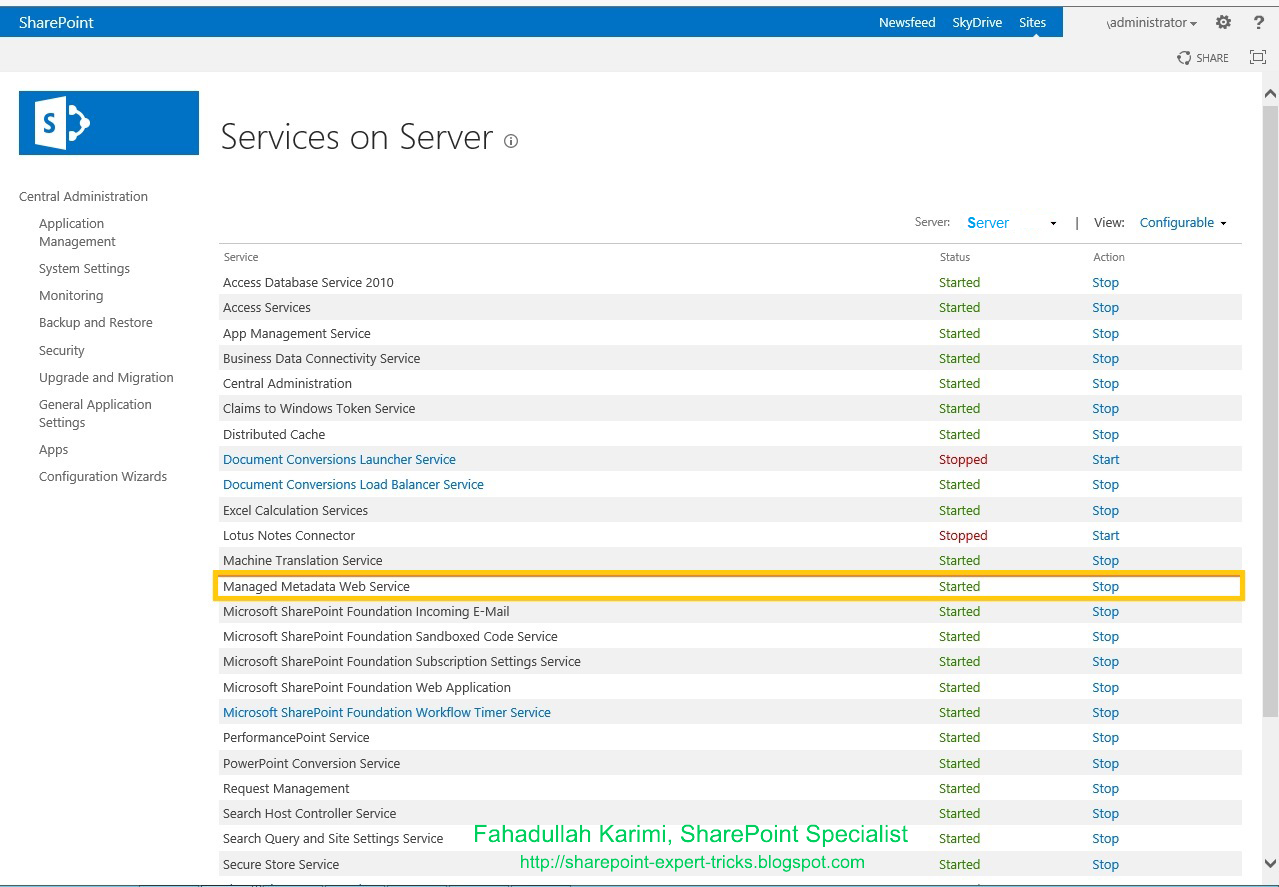Open SharePoint help with the question mark icon
Screen dimensions: 1279x887
1258,21
